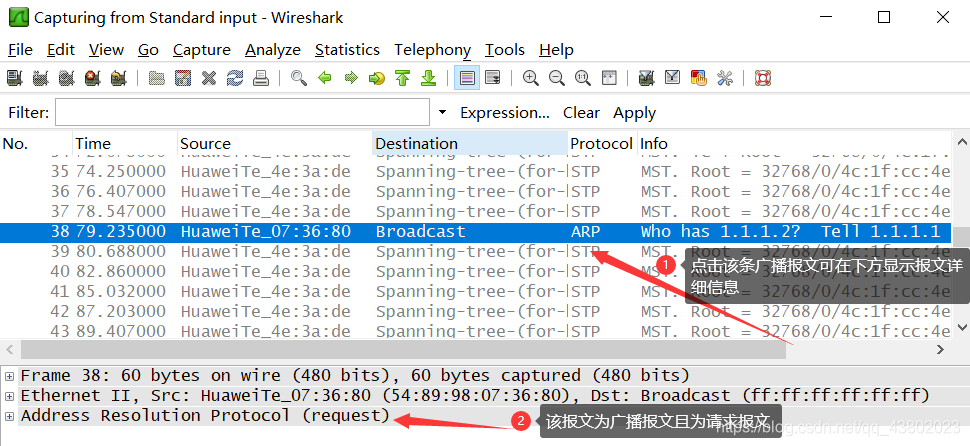The height and width of the screenshot is (446, 970).
Task: Sort by Info column header
Action: (794, 144)
